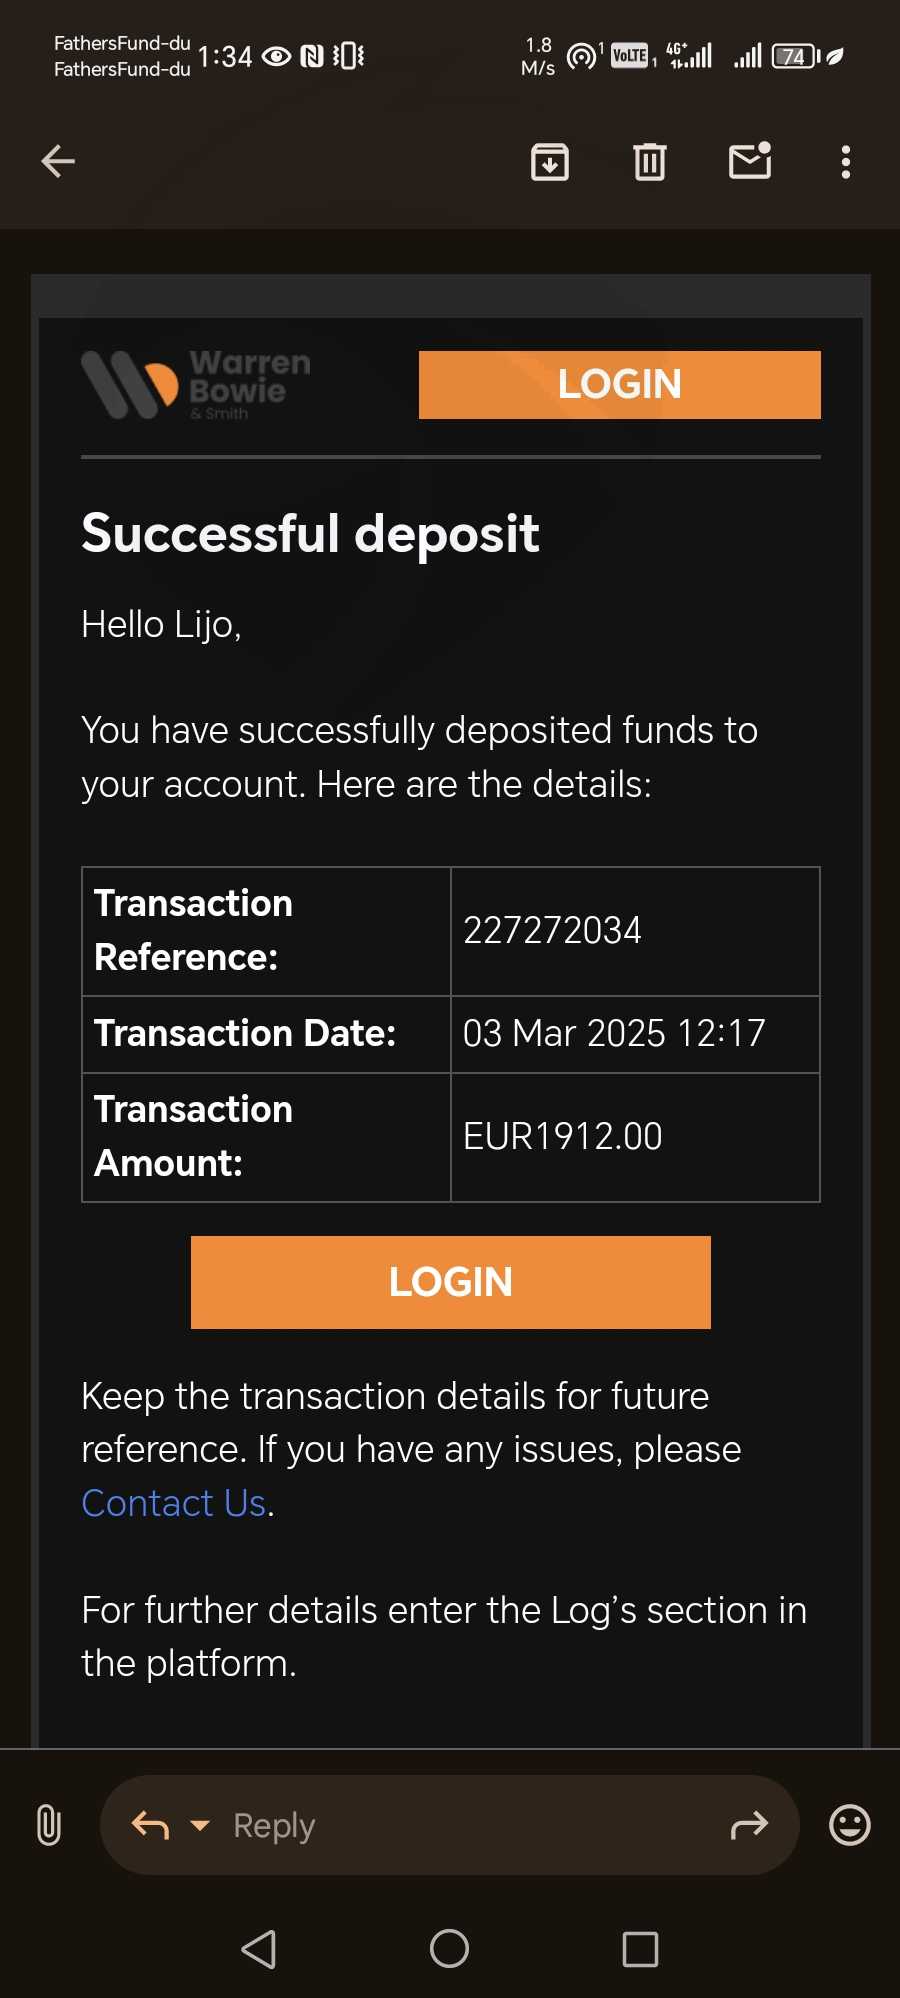900x1998 pixels.
Task: Tap the transaction reference number 227272034
Action: coord(552,931)
